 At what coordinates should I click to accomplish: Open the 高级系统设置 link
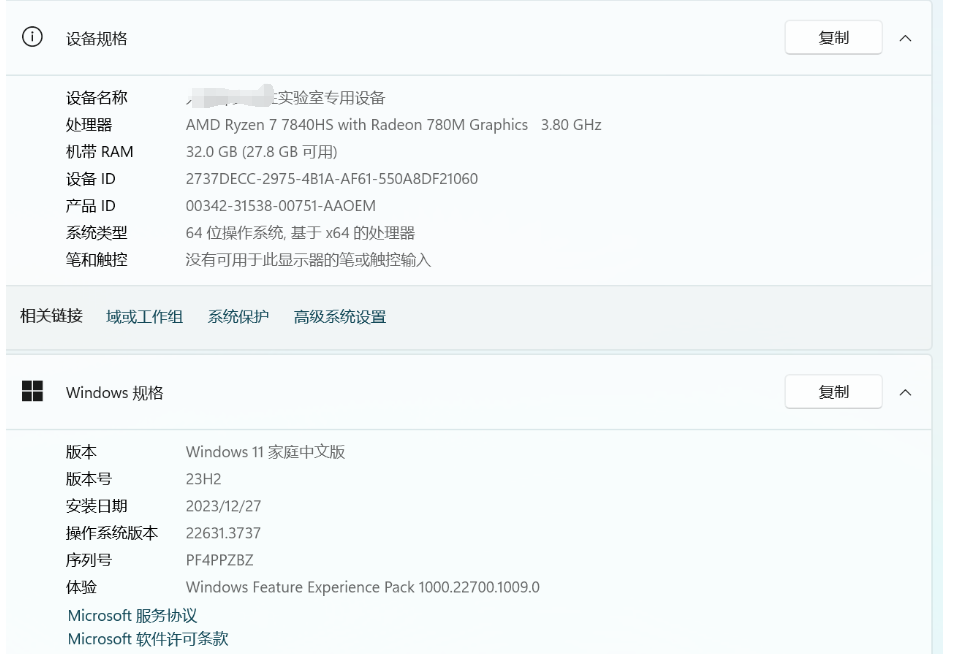point(340,317)
